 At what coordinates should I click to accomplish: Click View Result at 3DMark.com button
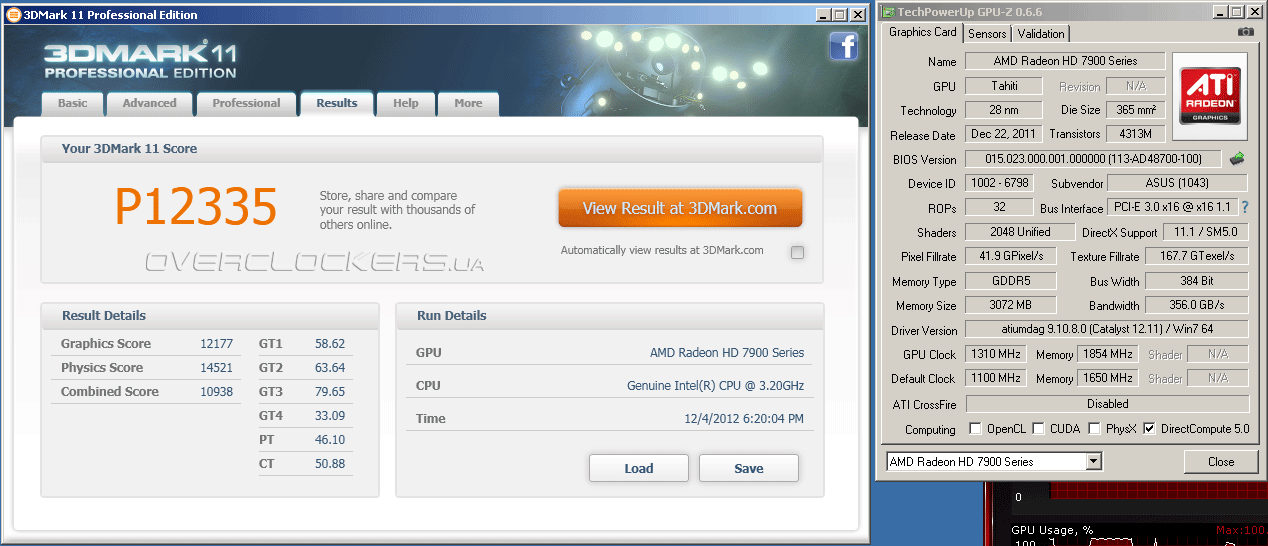coord(680,208)
